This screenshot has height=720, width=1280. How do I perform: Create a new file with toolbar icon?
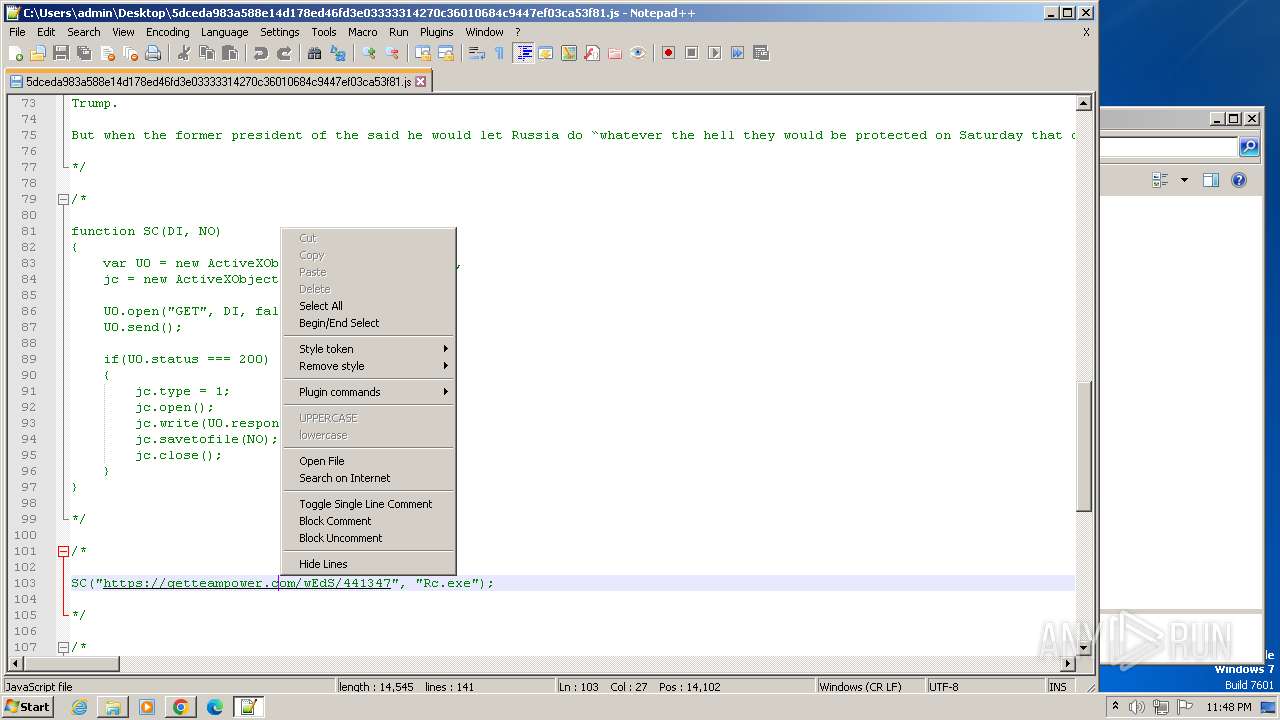(16, 53)
